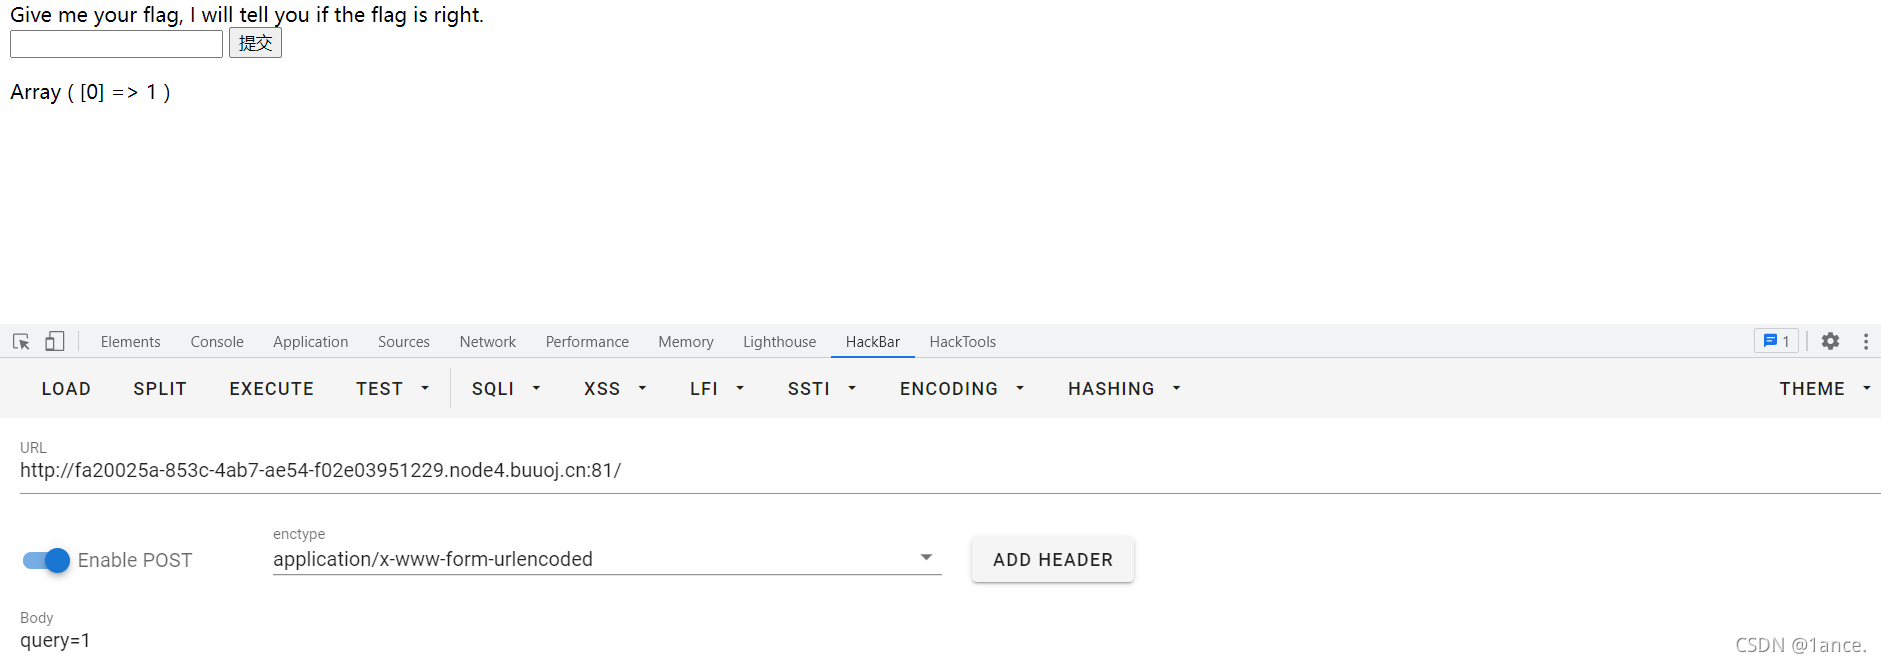Click the 提交 submit button
Image resolution: width=1881 pixels, height=663 pixels.
tap(255, 43)
